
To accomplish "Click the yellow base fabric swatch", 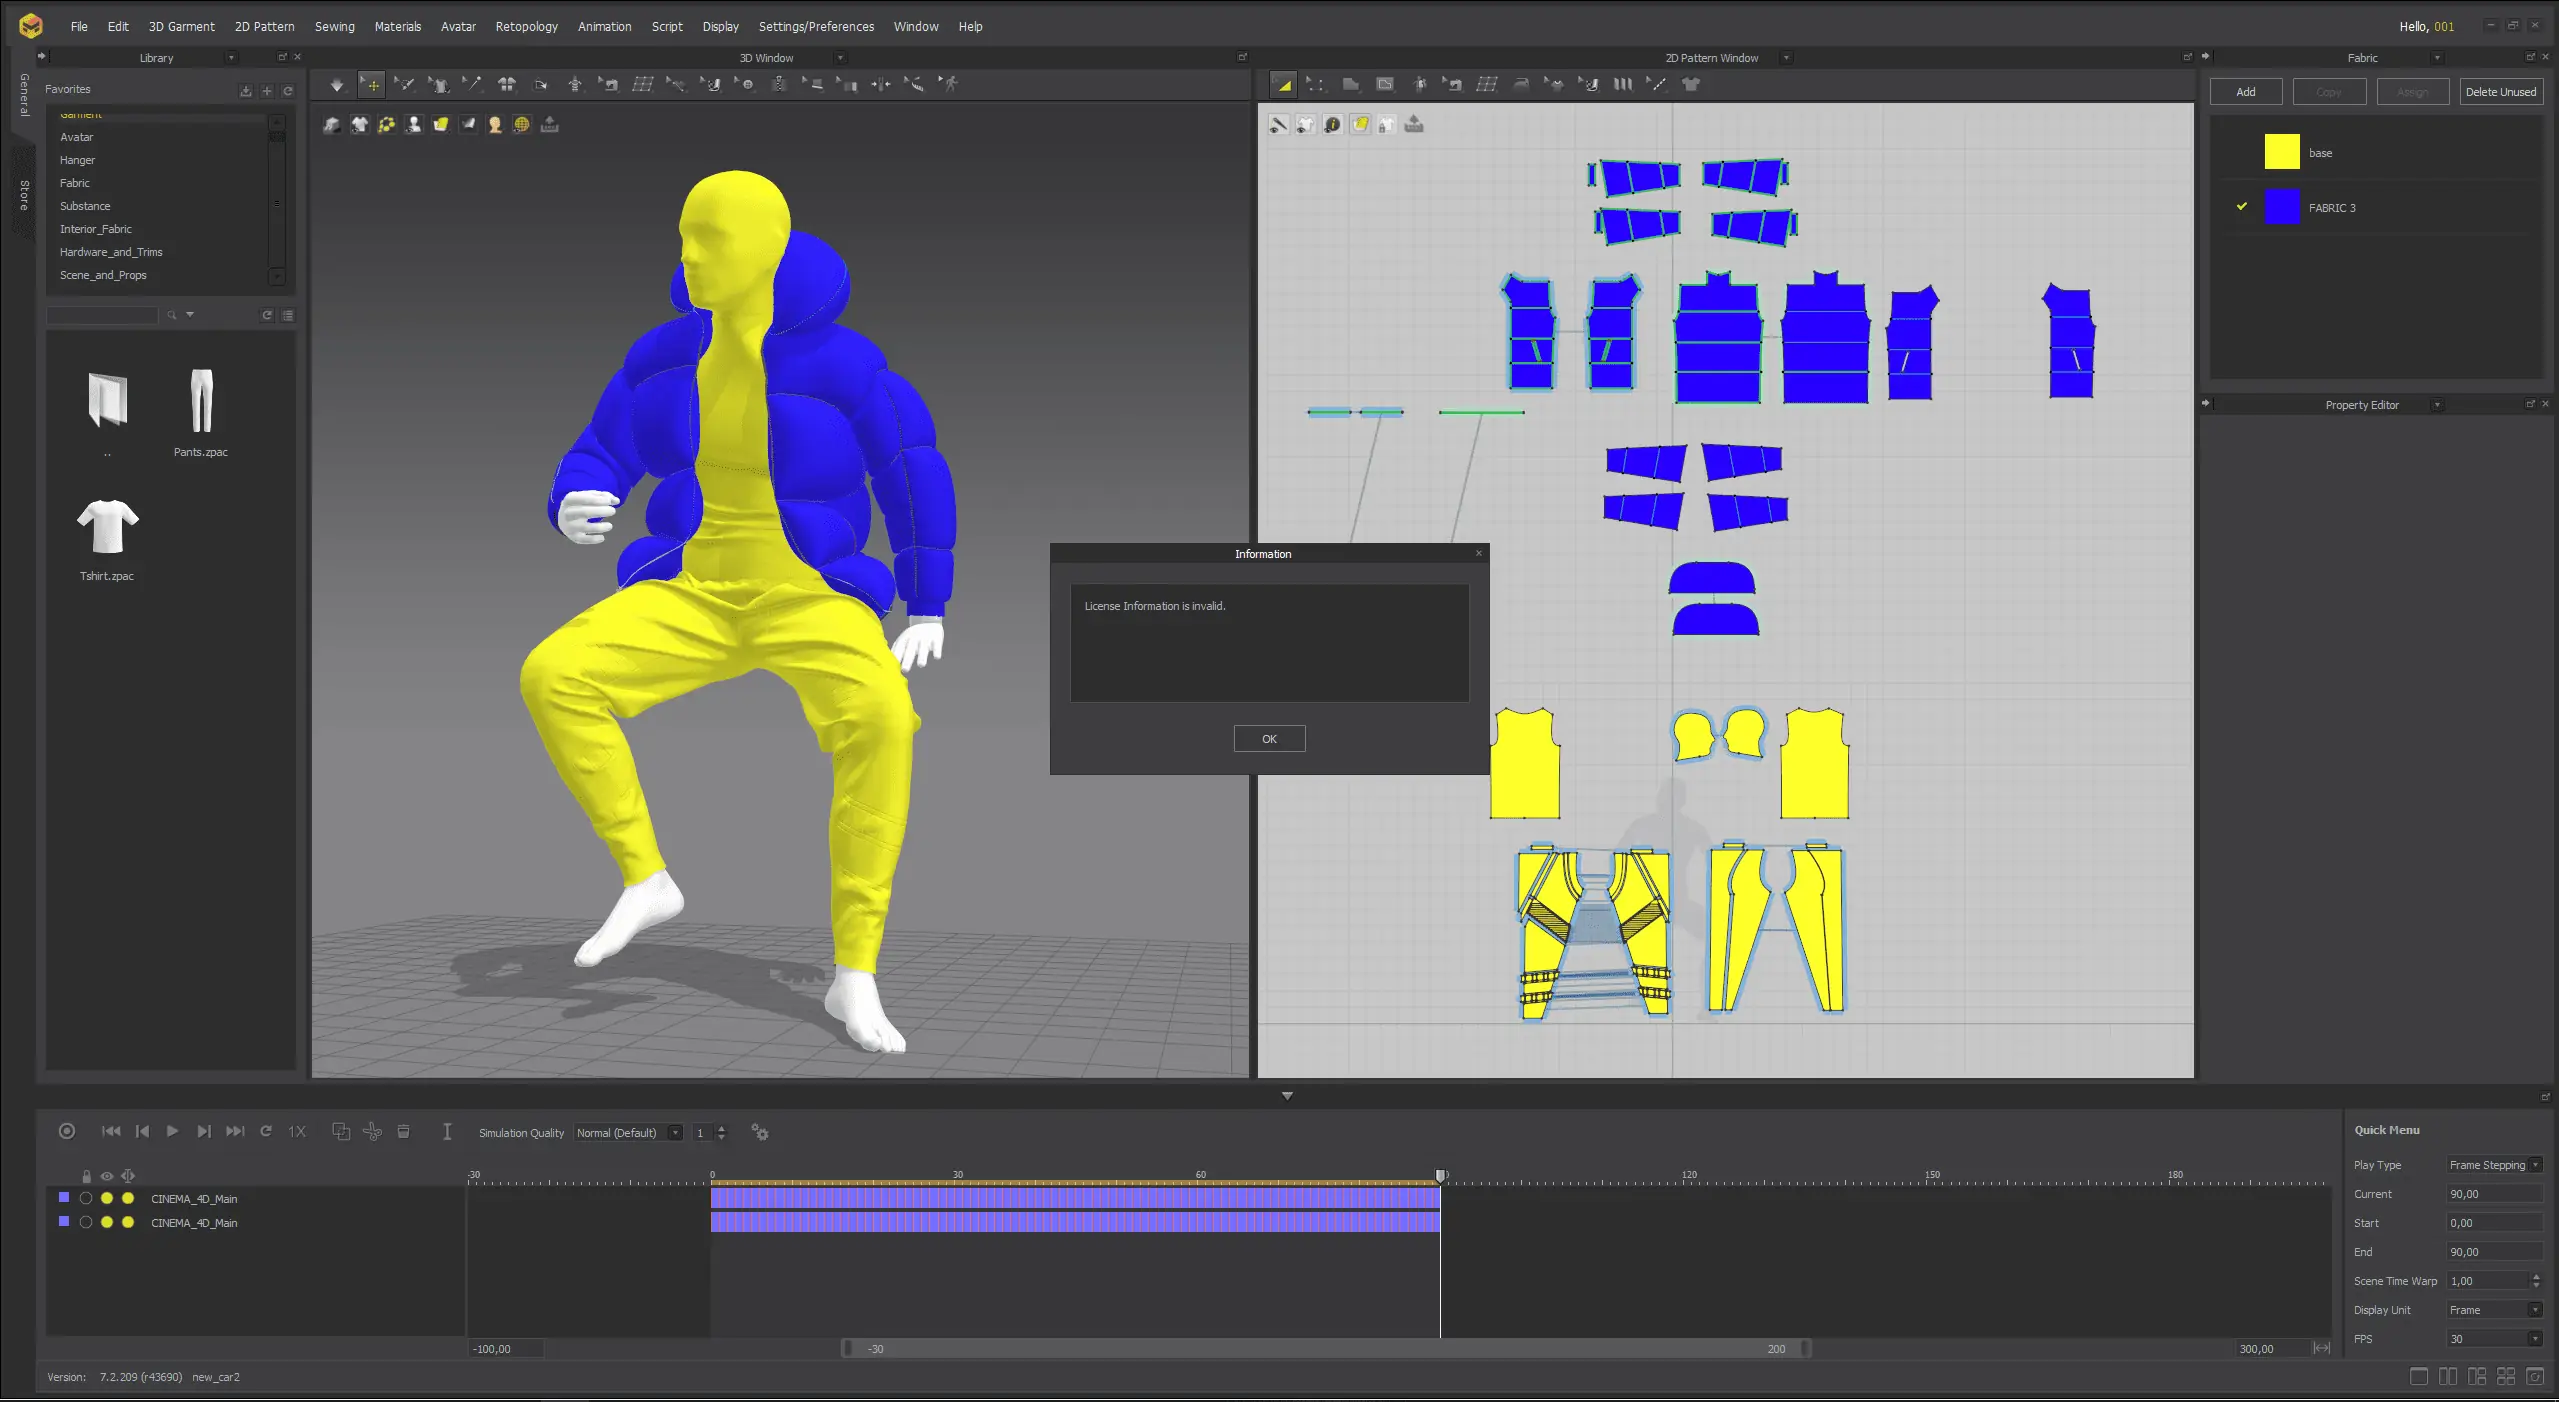I will click(x=2281, y=152).
